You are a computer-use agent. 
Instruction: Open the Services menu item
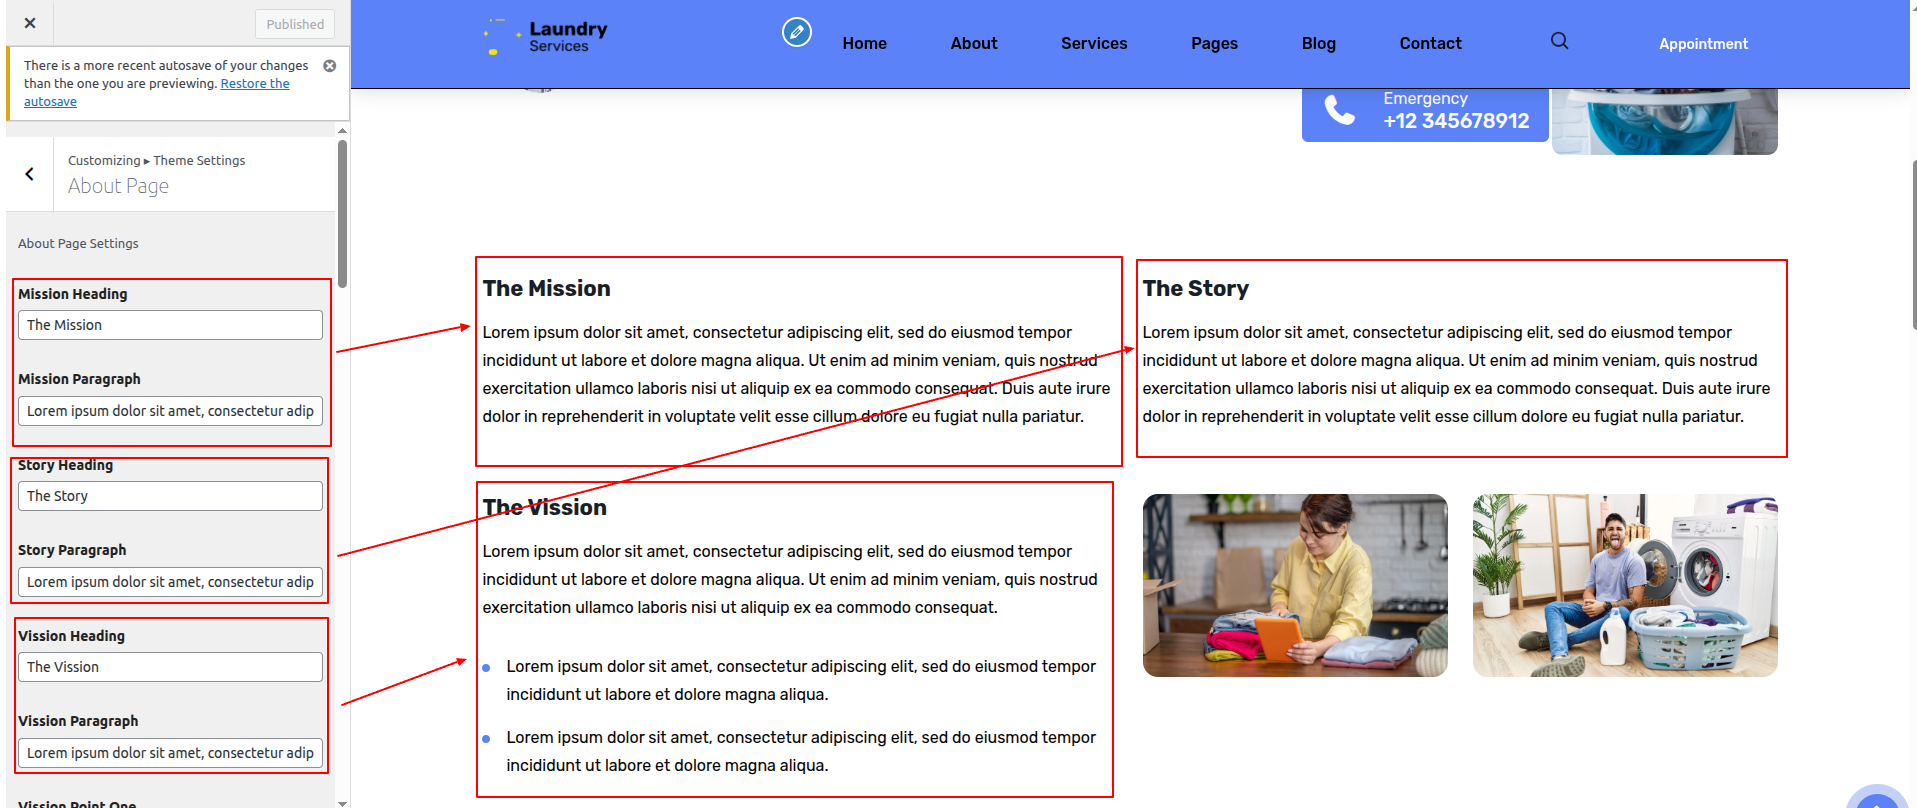(x=1093, y=43)
